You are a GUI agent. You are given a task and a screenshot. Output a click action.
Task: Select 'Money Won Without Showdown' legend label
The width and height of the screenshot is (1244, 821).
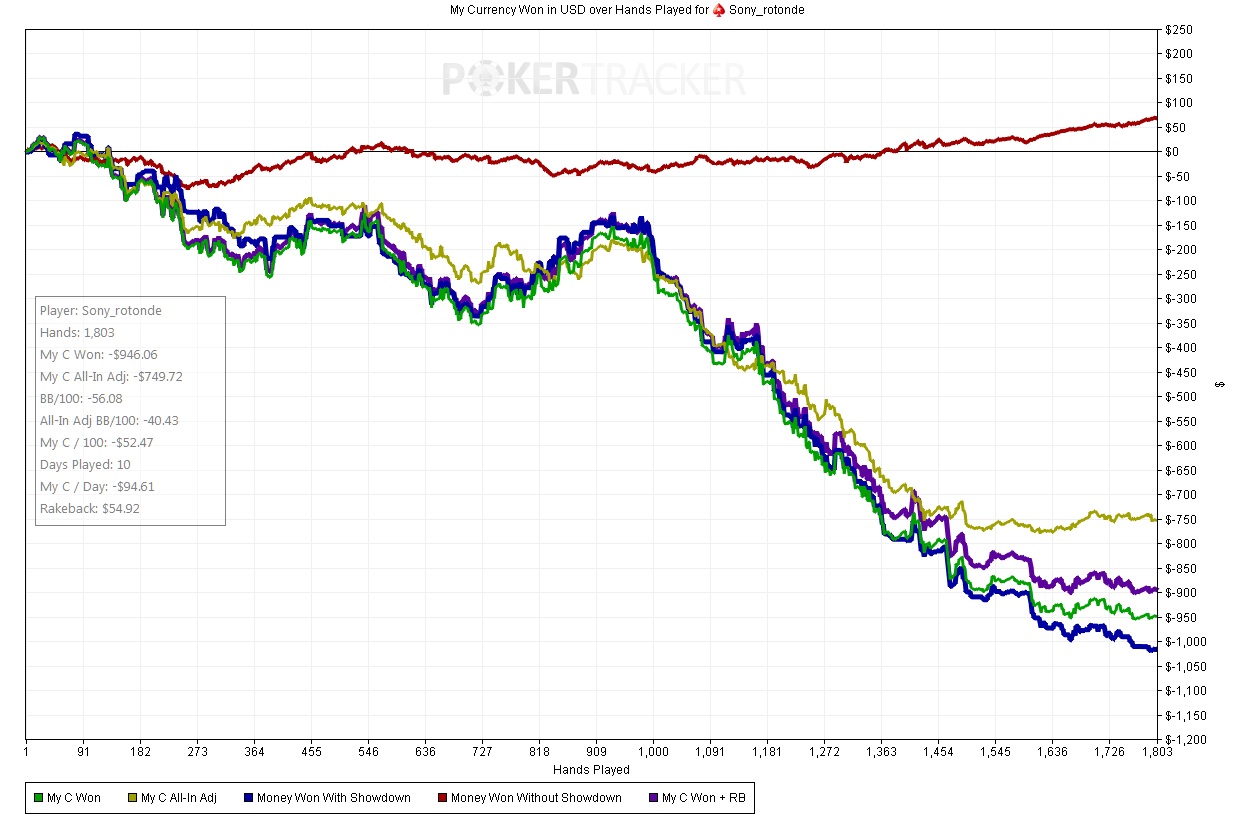(536, 798)
